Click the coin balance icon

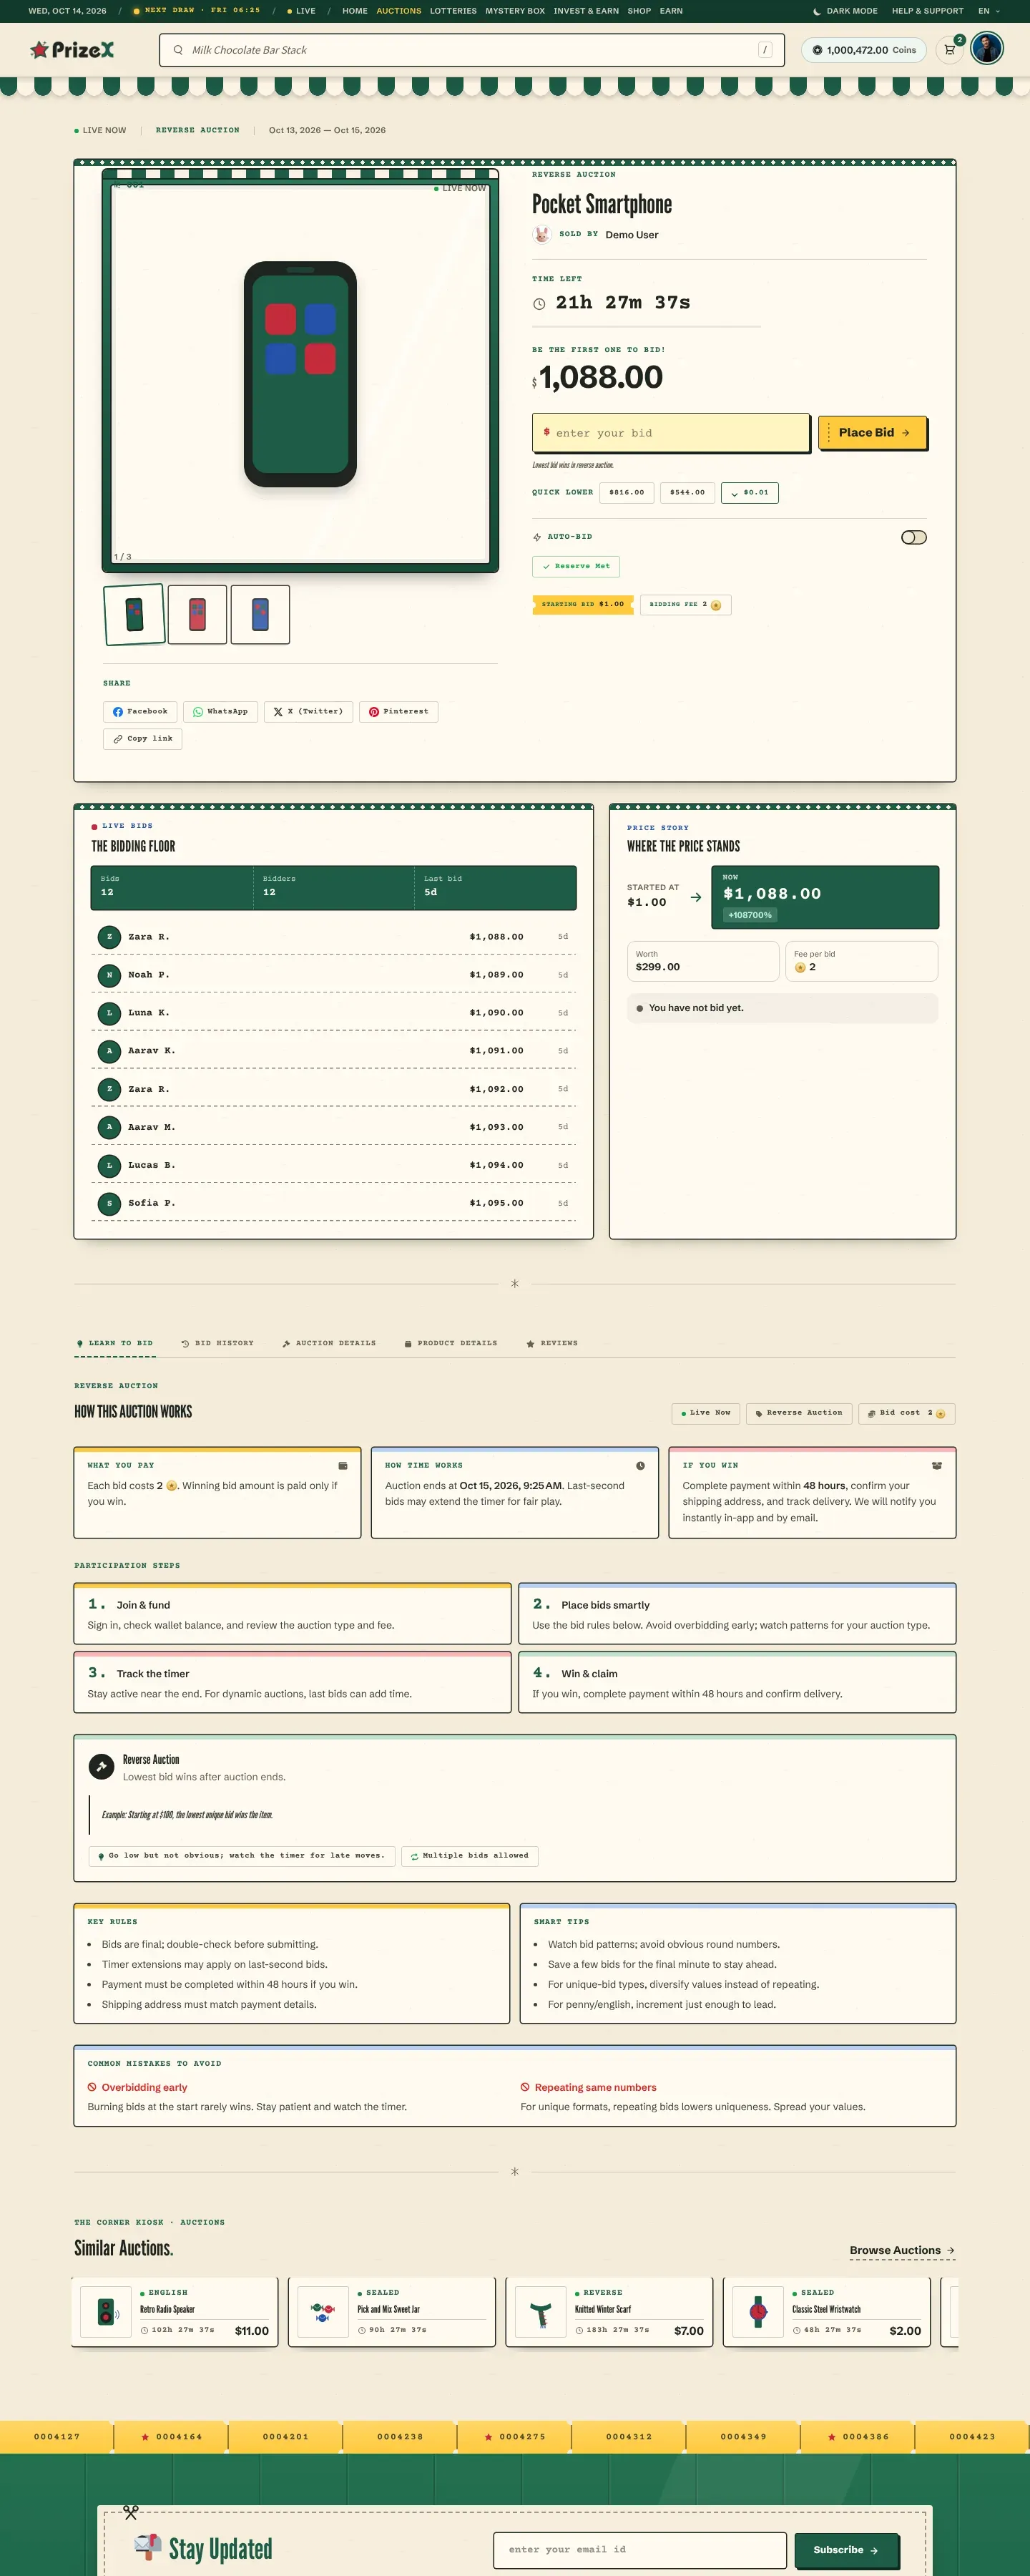click(817, 50)
